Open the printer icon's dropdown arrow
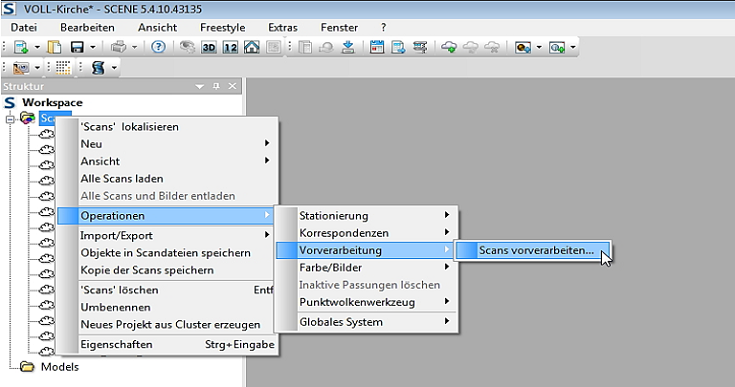The width and height of the screenshot is (735, 387). [x=135, y=47]
